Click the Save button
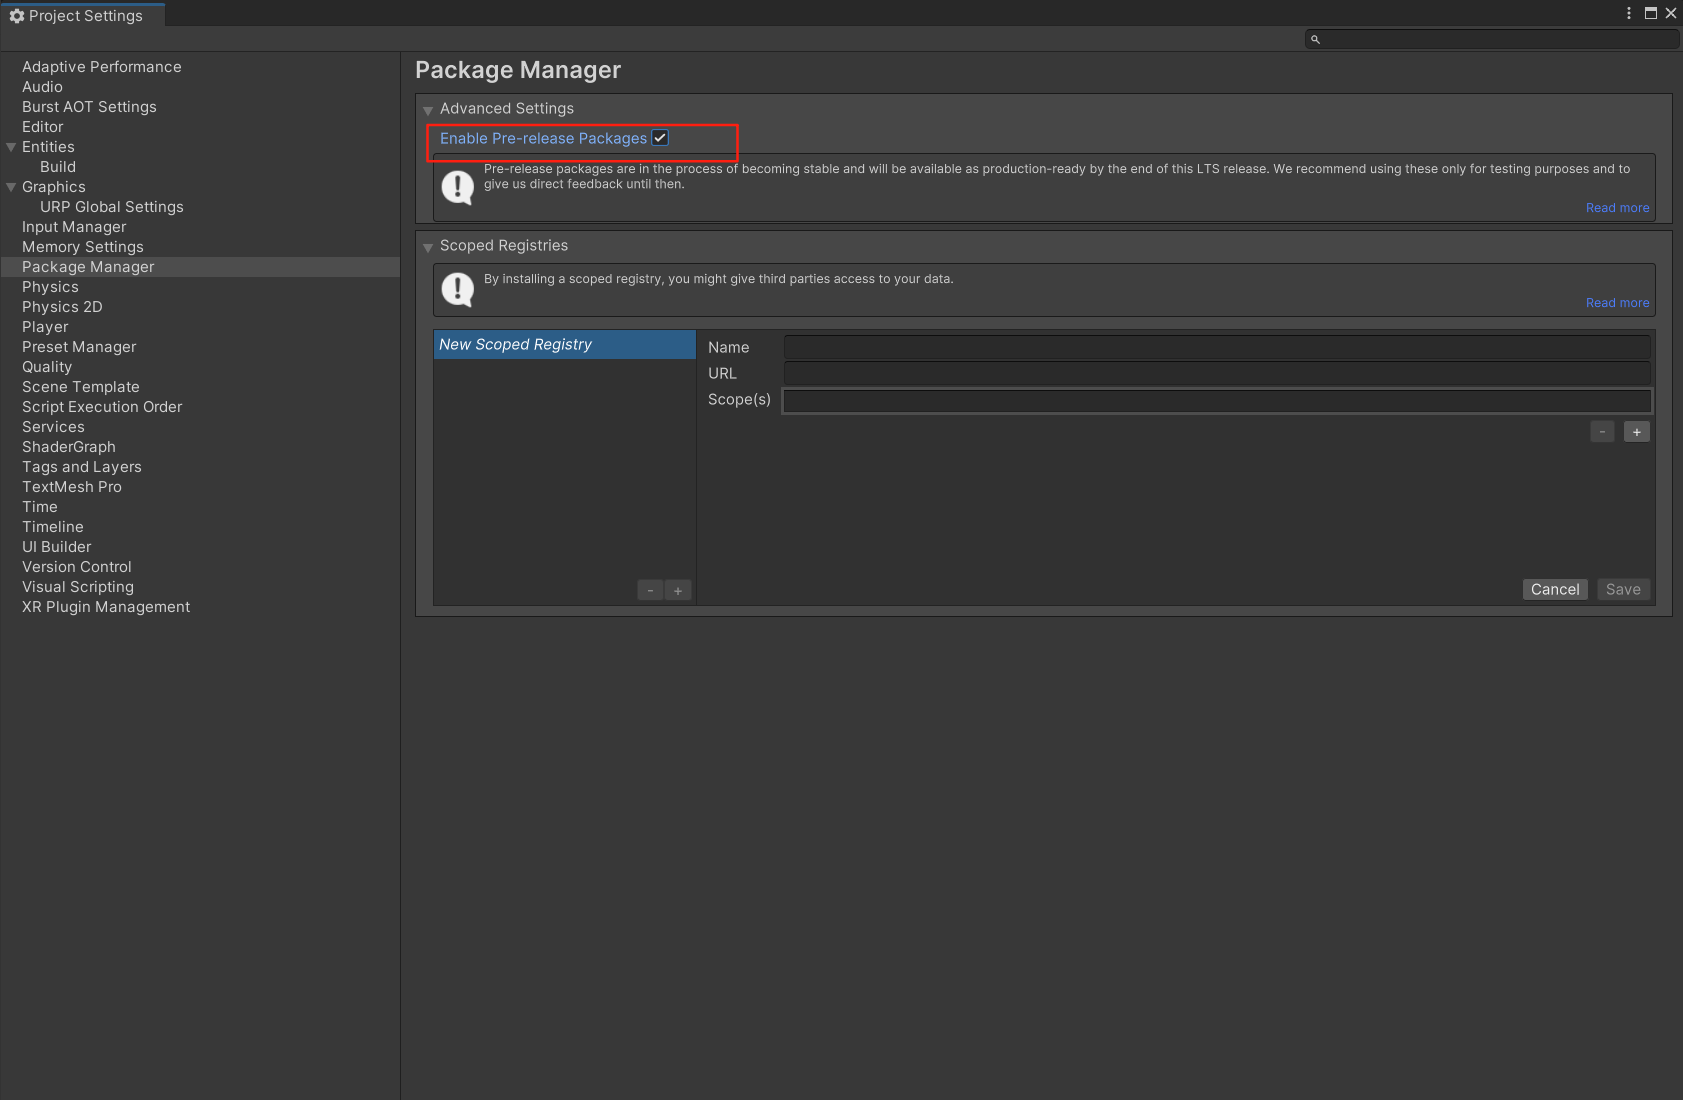 pos(1623,589)
